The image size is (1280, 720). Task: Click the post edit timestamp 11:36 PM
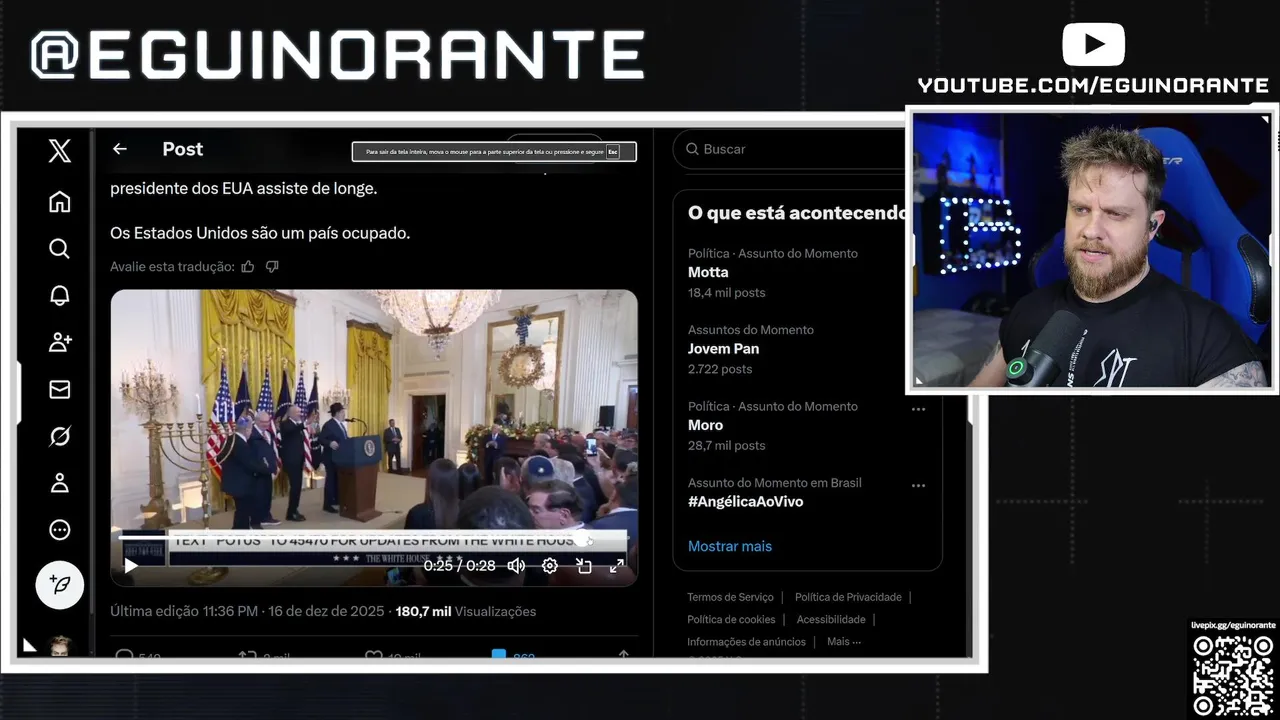pyautogui.click(x=247, y=611)
